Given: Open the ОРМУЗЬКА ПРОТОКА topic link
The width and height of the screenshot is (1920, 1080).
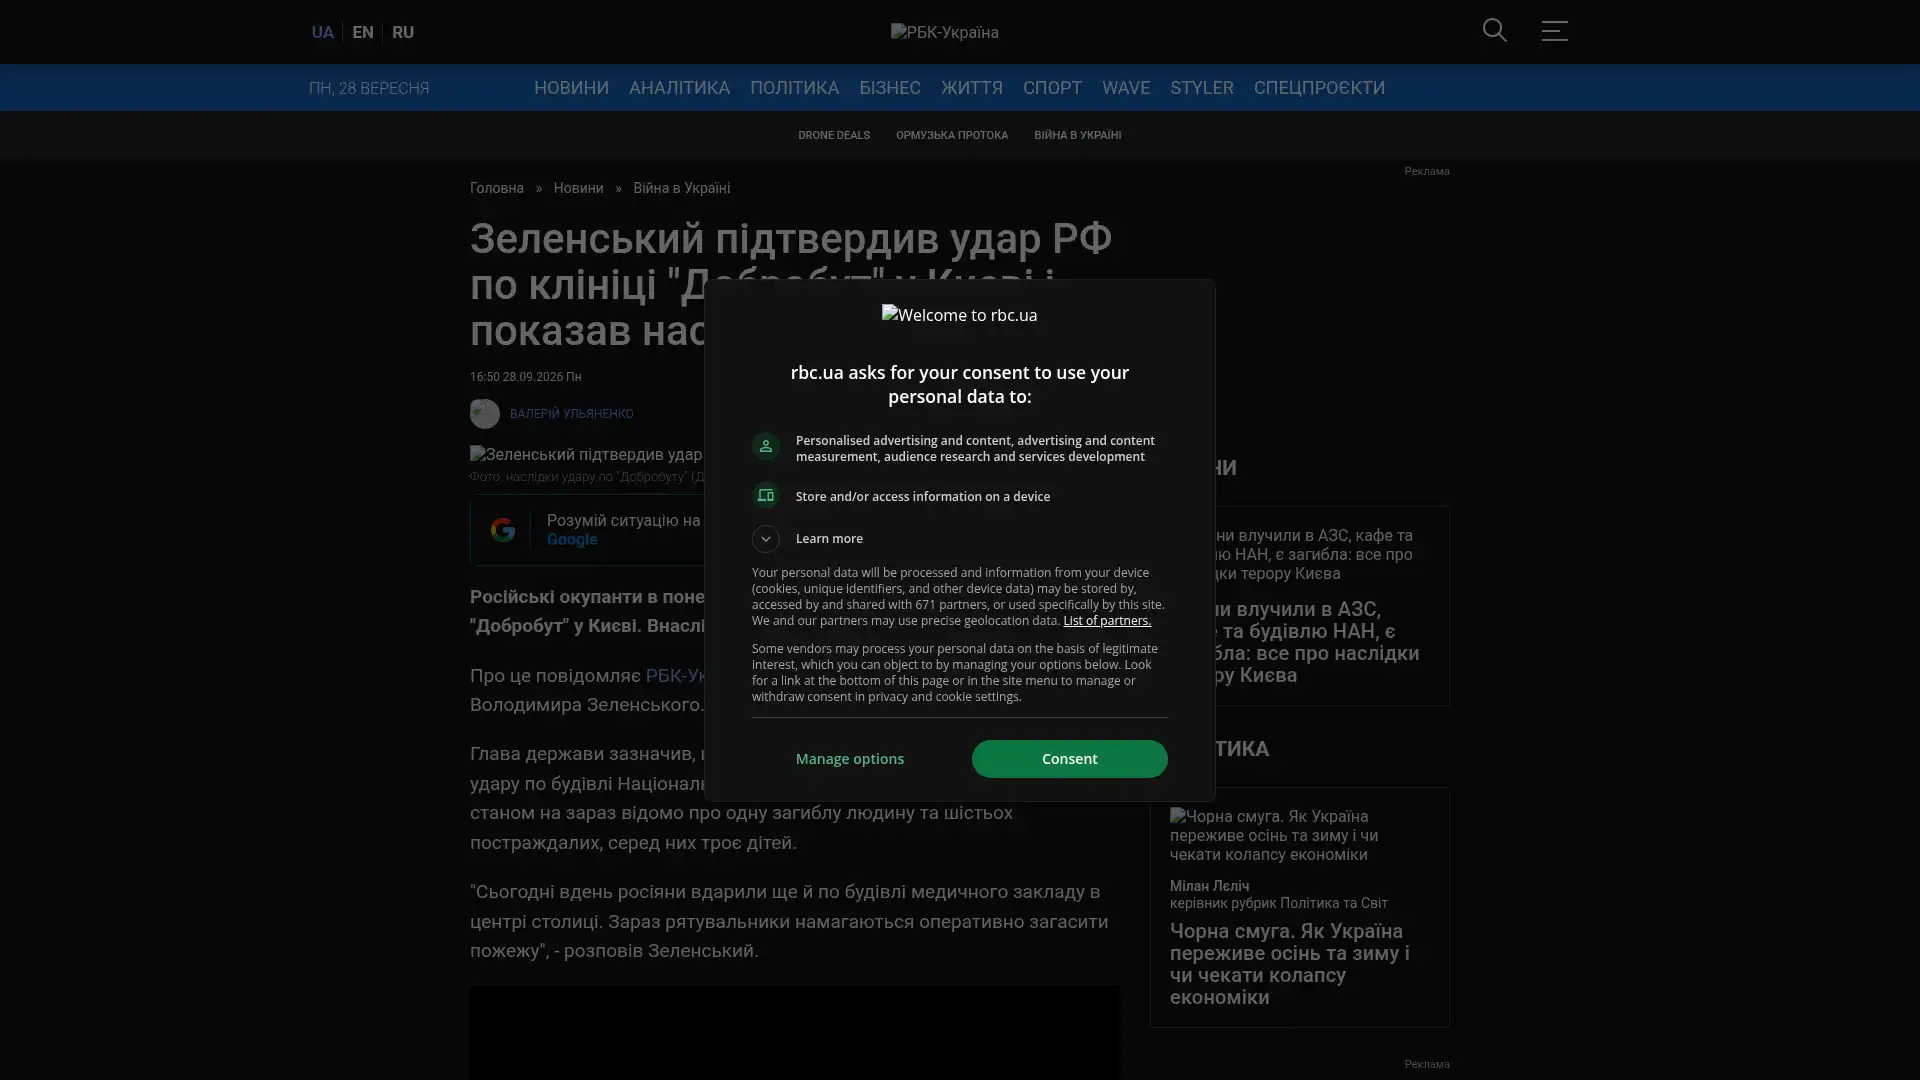Looking at the screenshot, I should pos(951,135).
